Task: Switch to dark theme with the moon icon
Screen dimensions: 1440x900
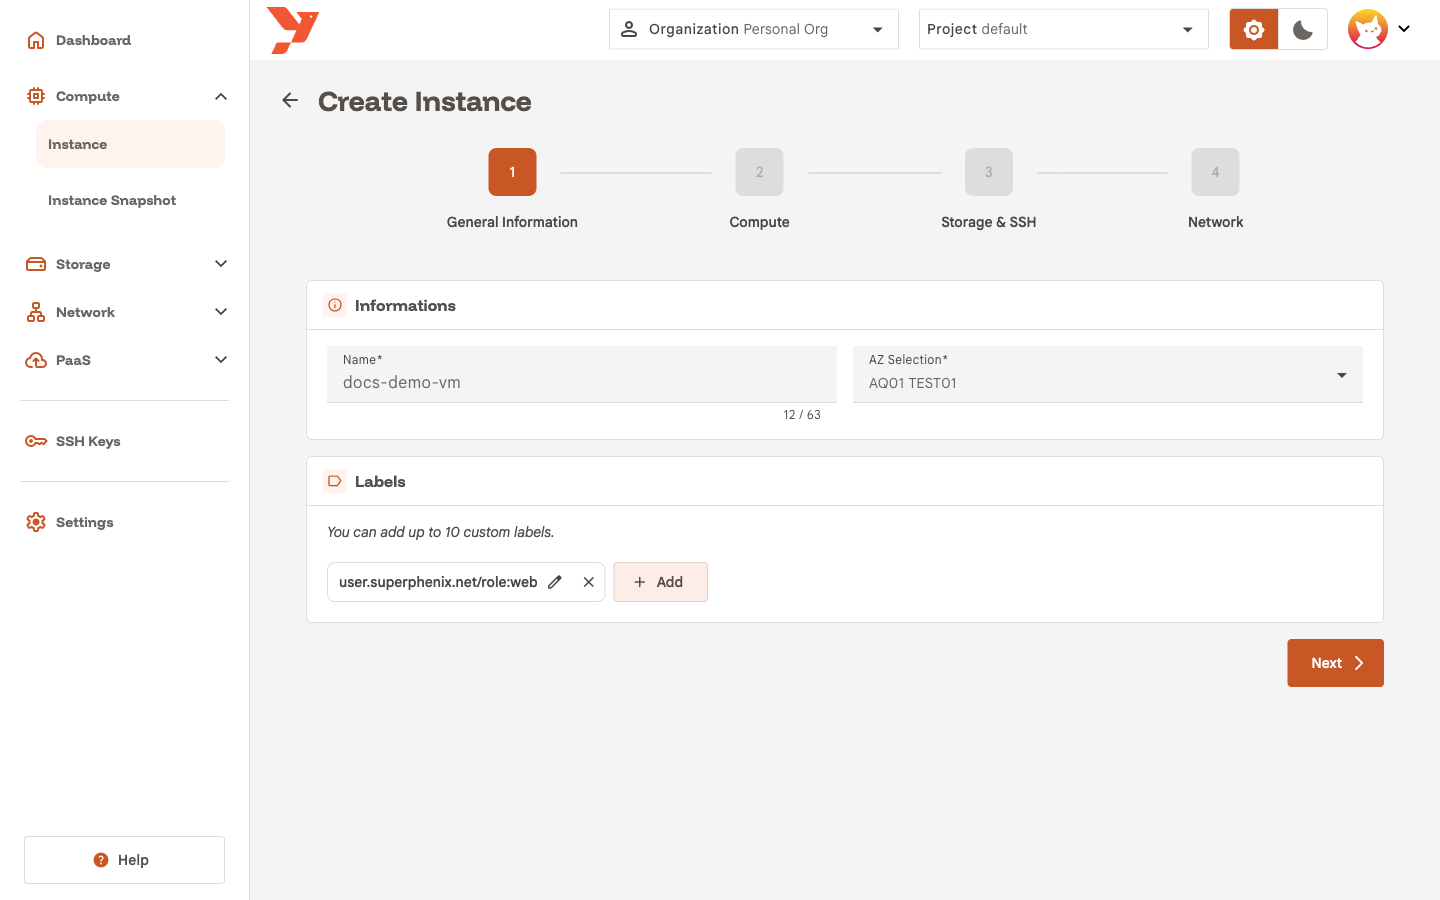Action: pyautogui.click(x=1303, y=29)
